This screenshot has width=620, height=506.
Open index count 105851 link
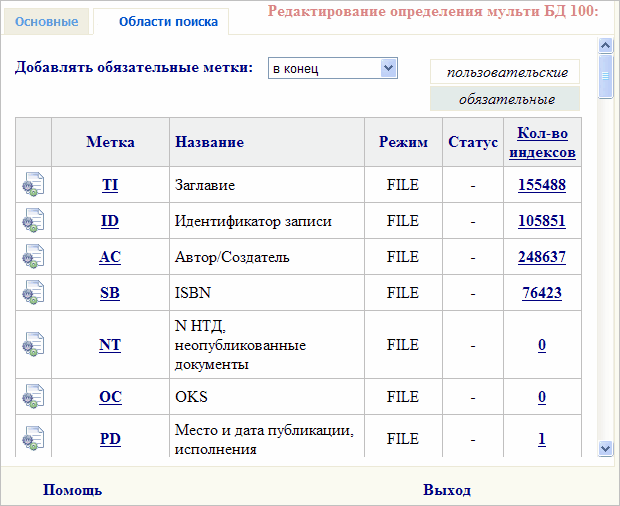542,221
